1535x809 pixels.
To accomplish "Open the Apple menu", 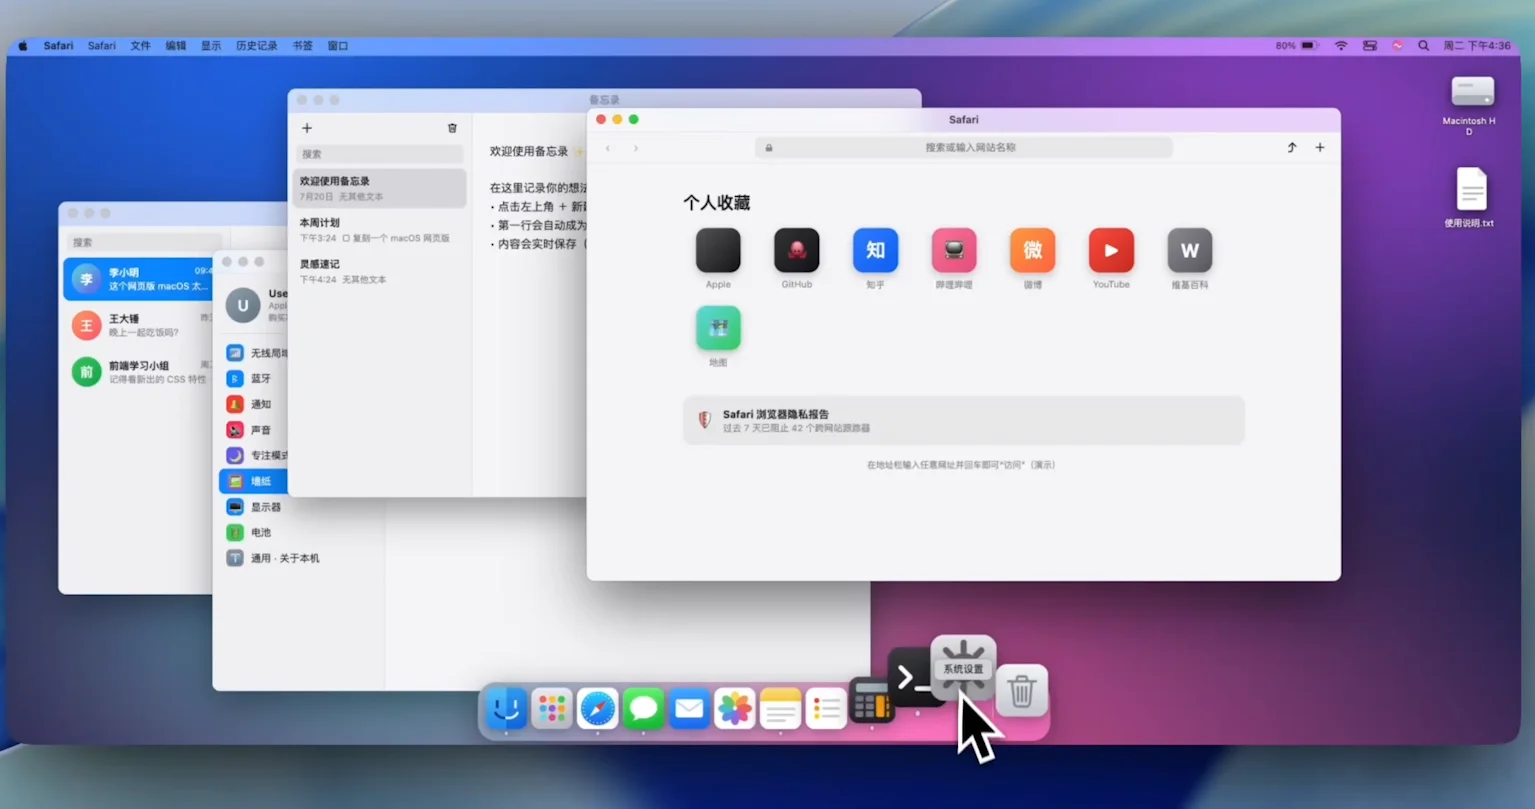I will click(23, 46).
